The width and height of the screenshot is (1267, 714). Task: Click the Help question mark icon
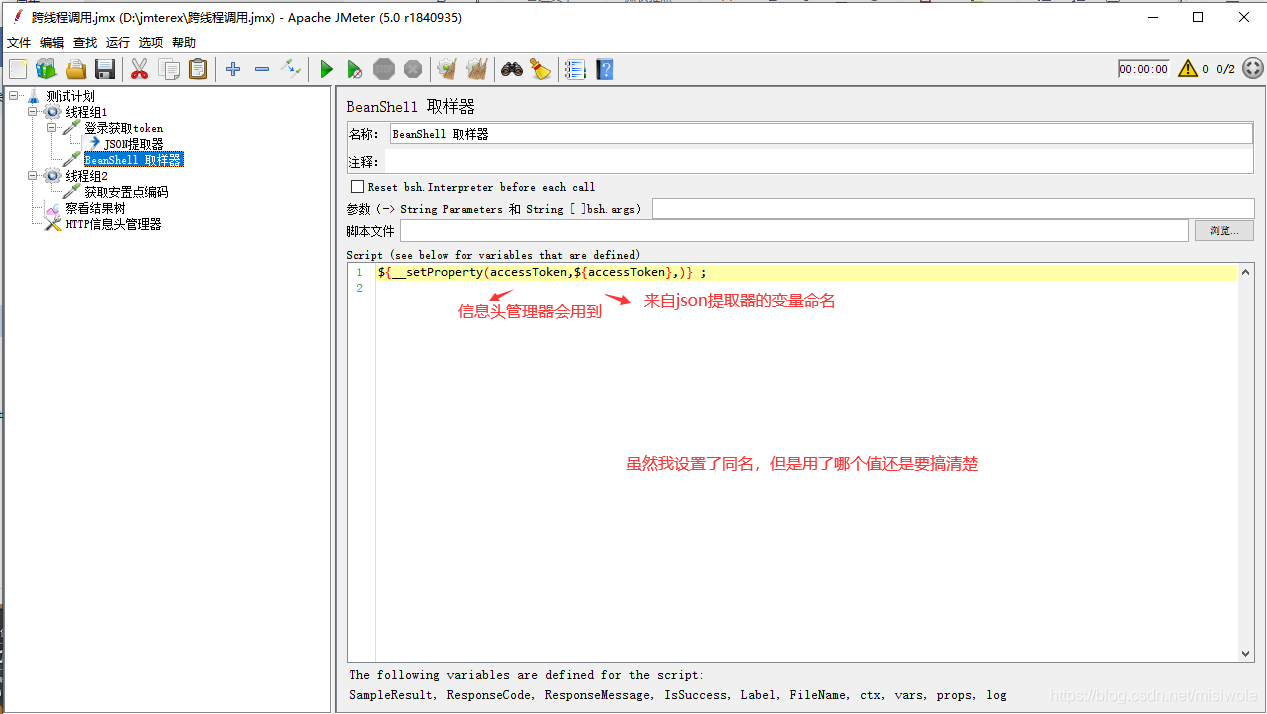pos(604,69)
